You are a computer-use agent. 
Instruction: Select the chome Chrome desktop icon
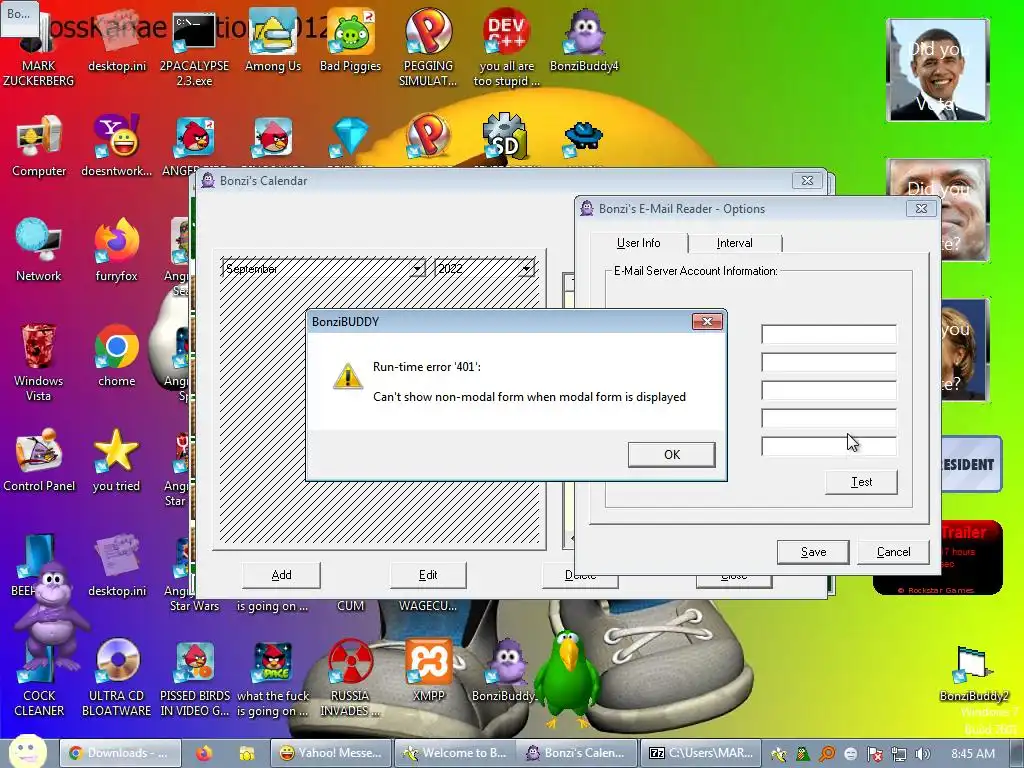(116, 356)
